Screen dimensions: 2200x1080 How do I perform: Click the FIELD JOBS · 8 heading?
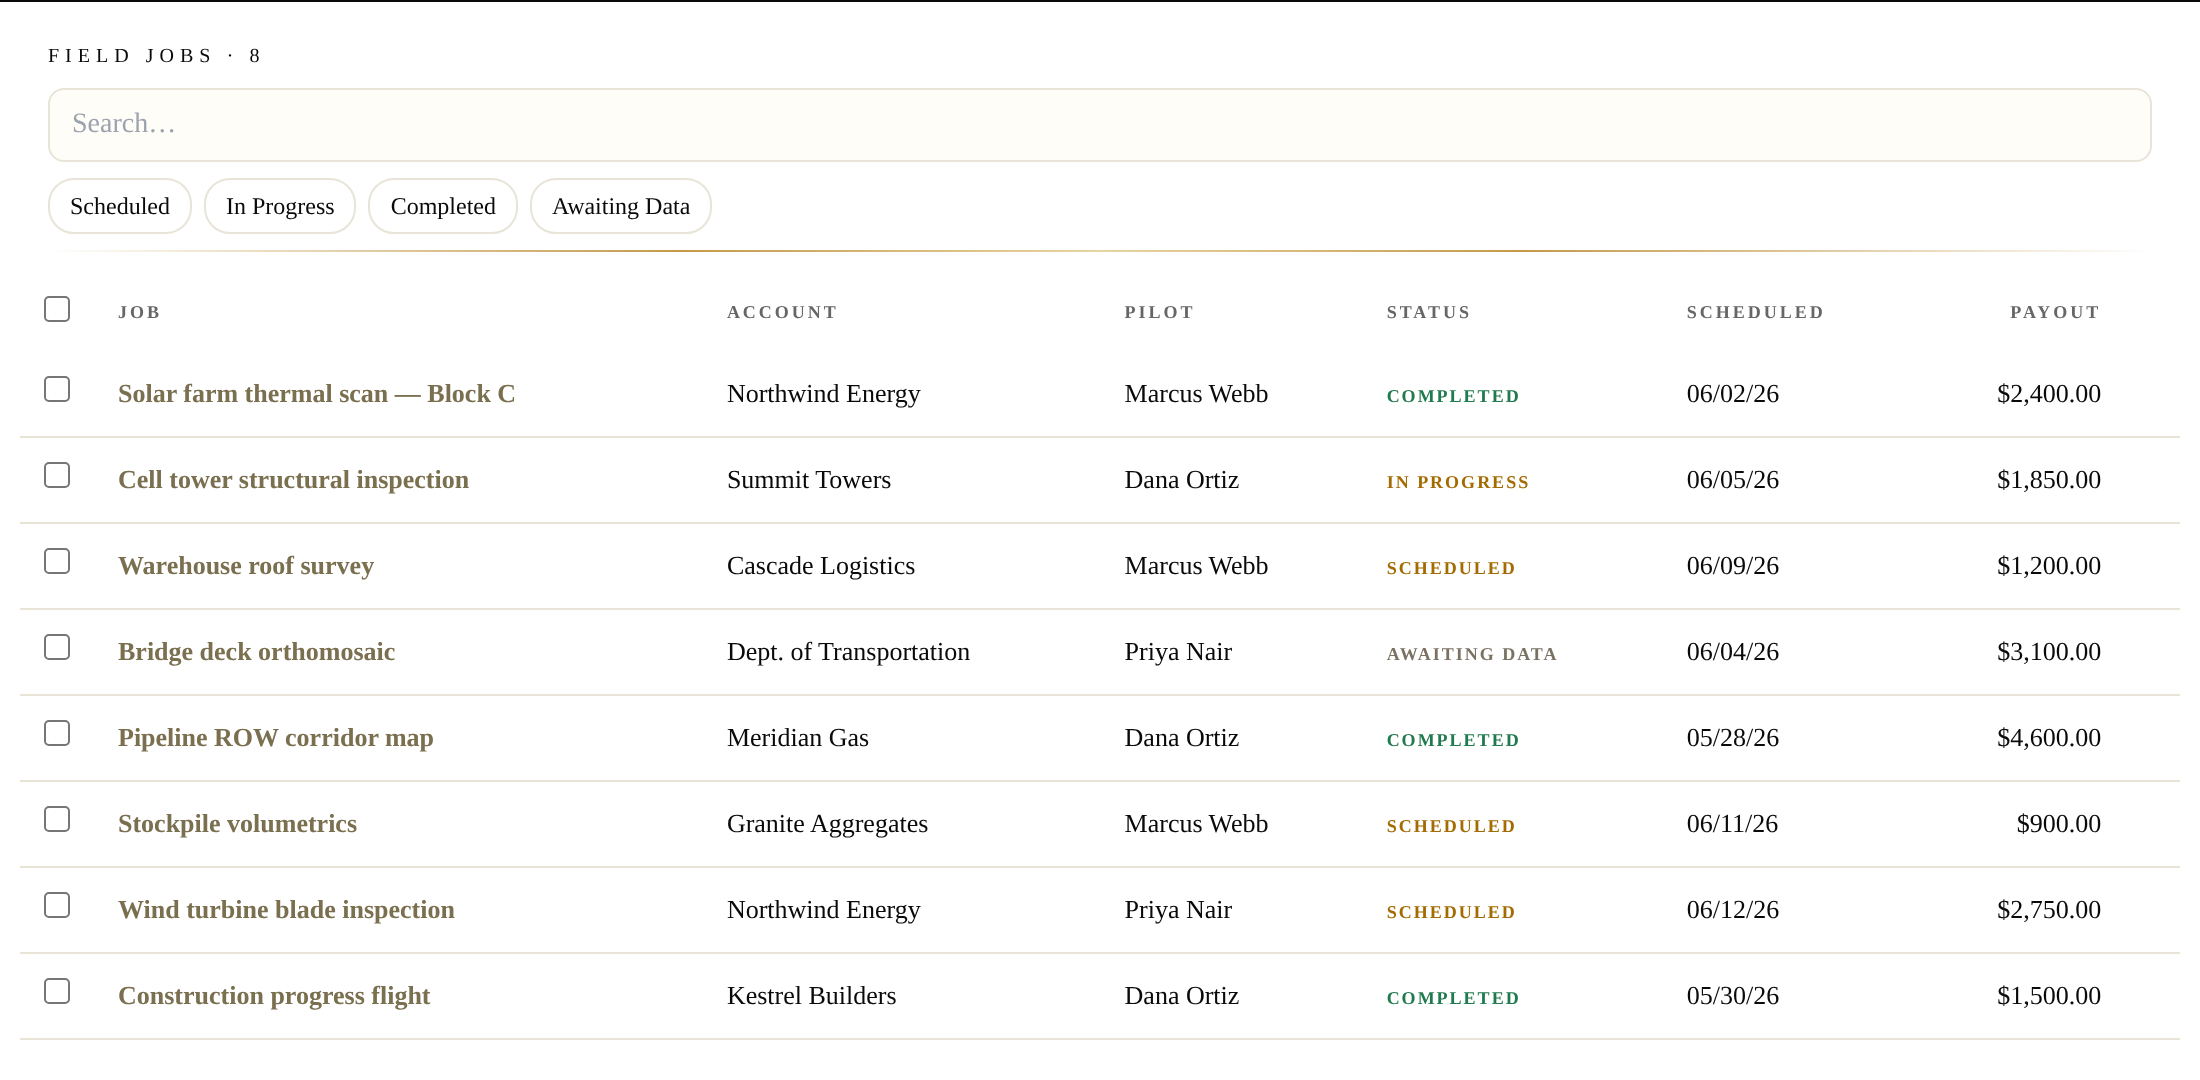pos(154,56)
